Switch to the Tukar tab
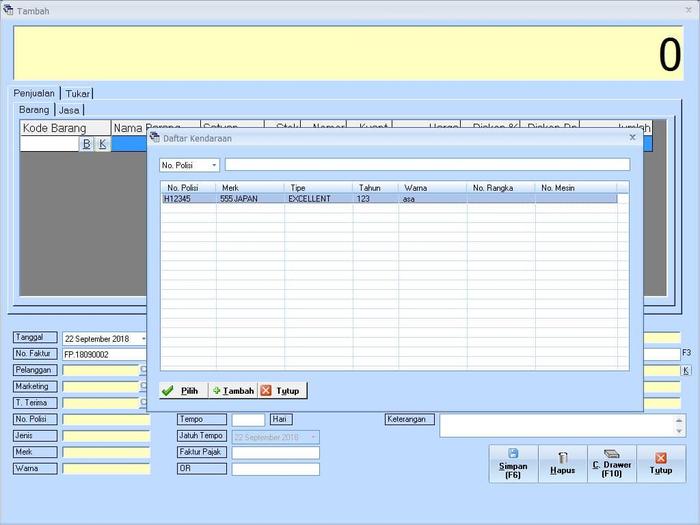 coord(77,93)
